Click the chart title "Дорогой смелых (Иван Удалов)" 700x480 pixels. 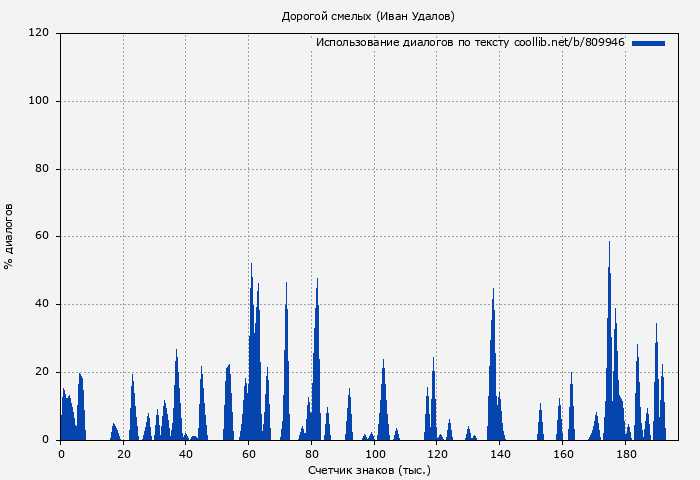(x=368, y=16)
